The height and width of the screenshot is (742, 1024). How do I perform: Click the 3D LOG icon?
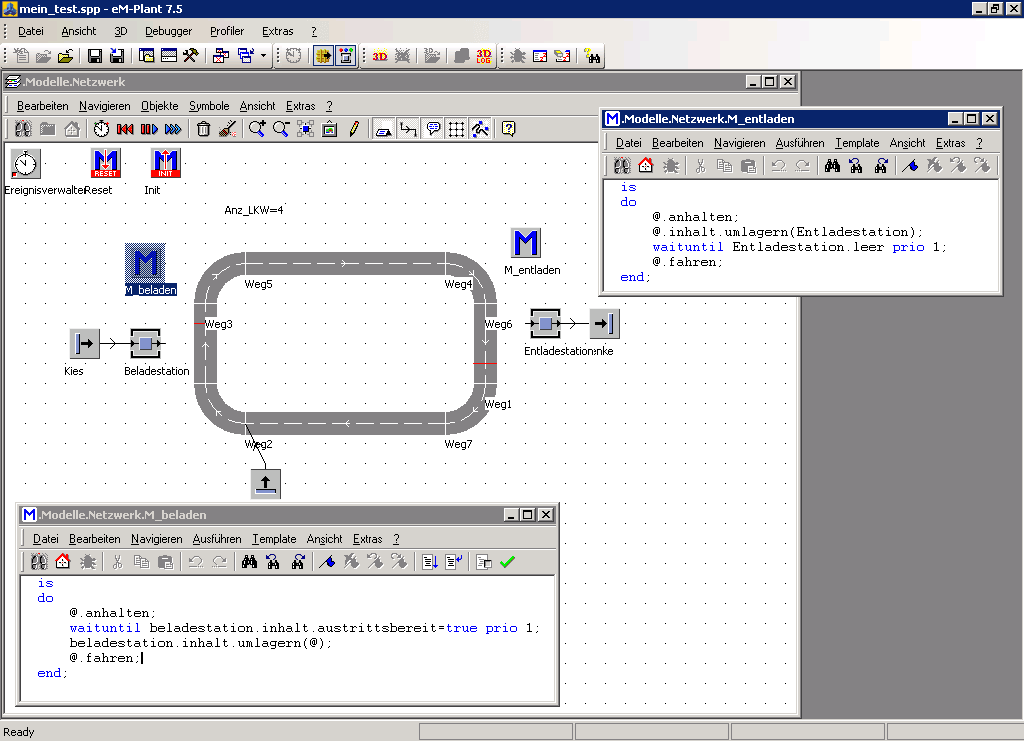point(484,56)
